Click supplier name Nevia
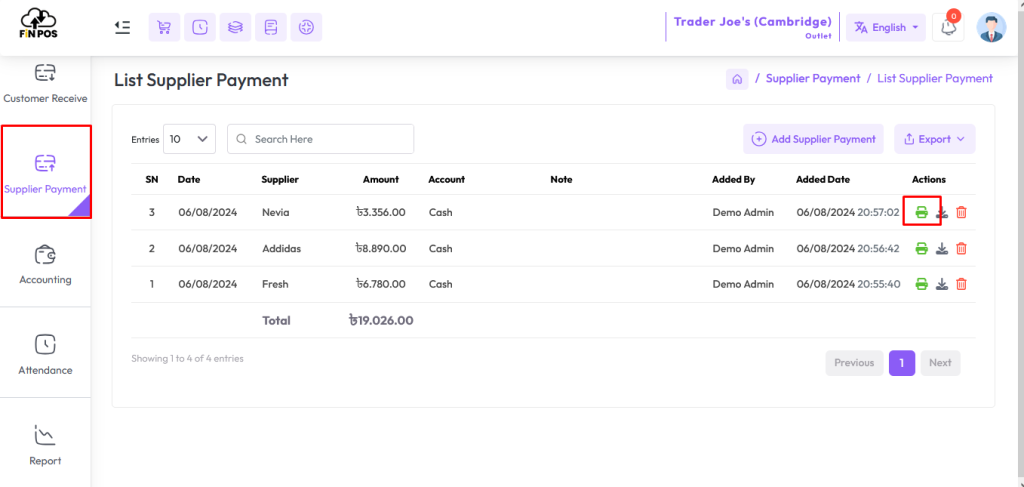The image size is (1024, 487). pos(275,212)
